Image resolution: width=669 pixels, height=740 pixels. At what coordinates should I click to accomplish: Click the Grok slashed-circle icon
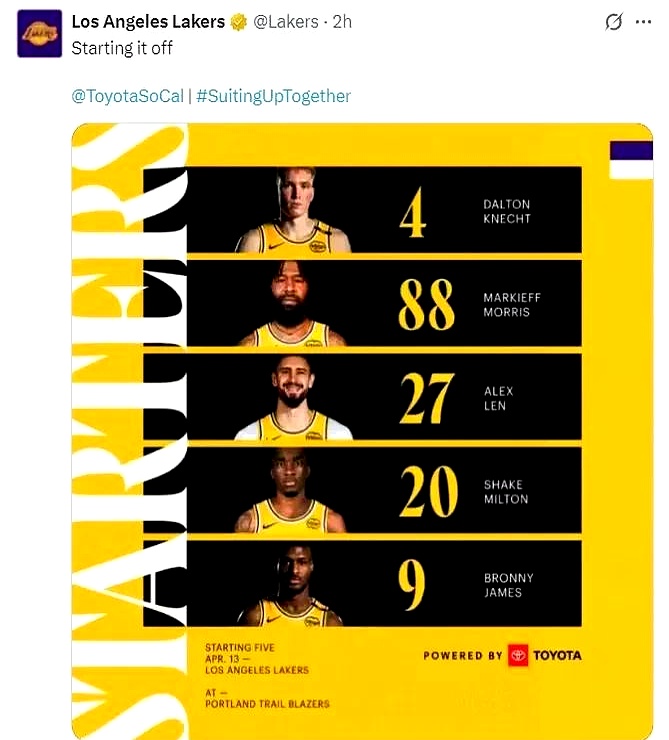click(x=614, y=22)
